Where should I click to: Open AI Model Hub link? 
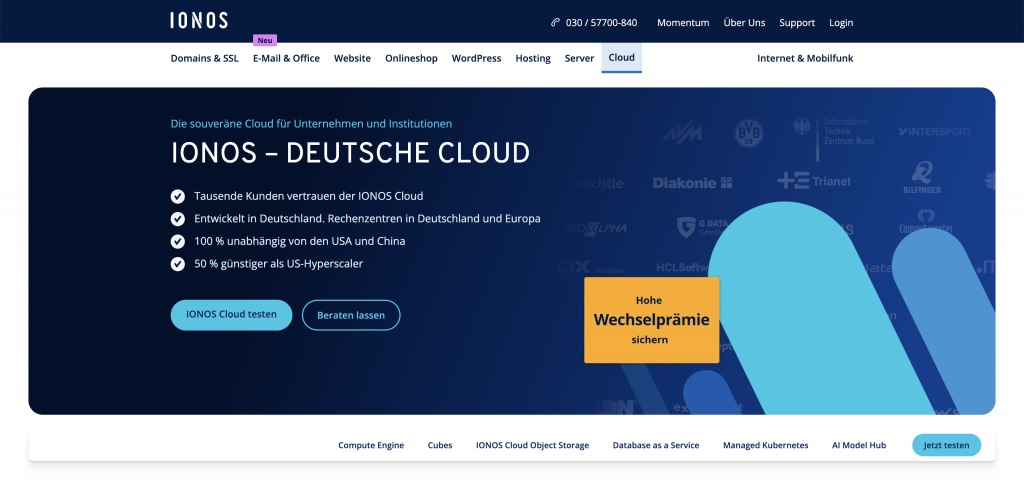859,445
